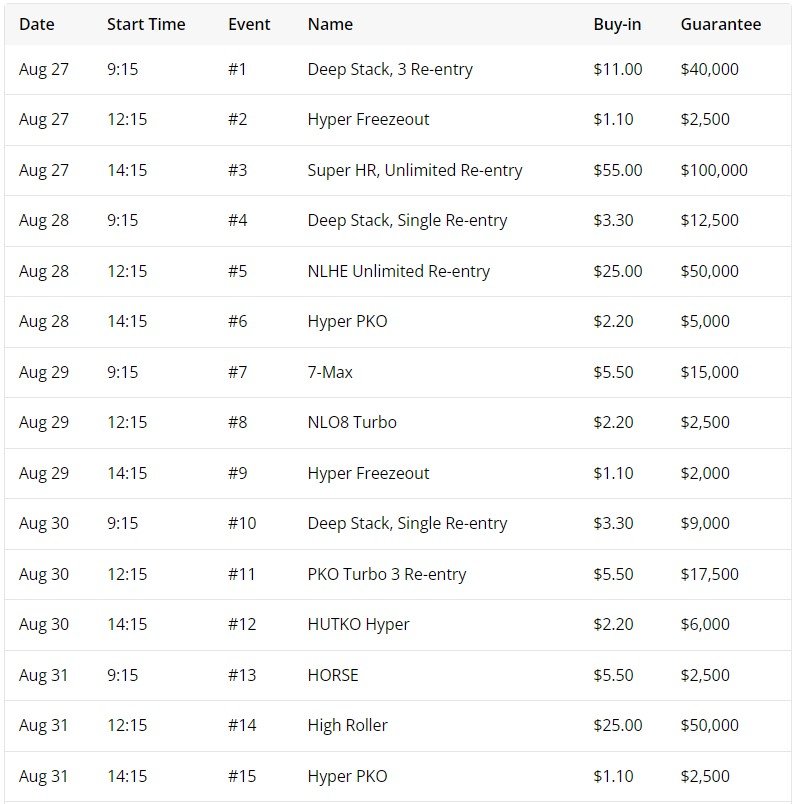Click the Buy-in column header
The height and width of the screenshot is (804, 797).
pos(617,24)
